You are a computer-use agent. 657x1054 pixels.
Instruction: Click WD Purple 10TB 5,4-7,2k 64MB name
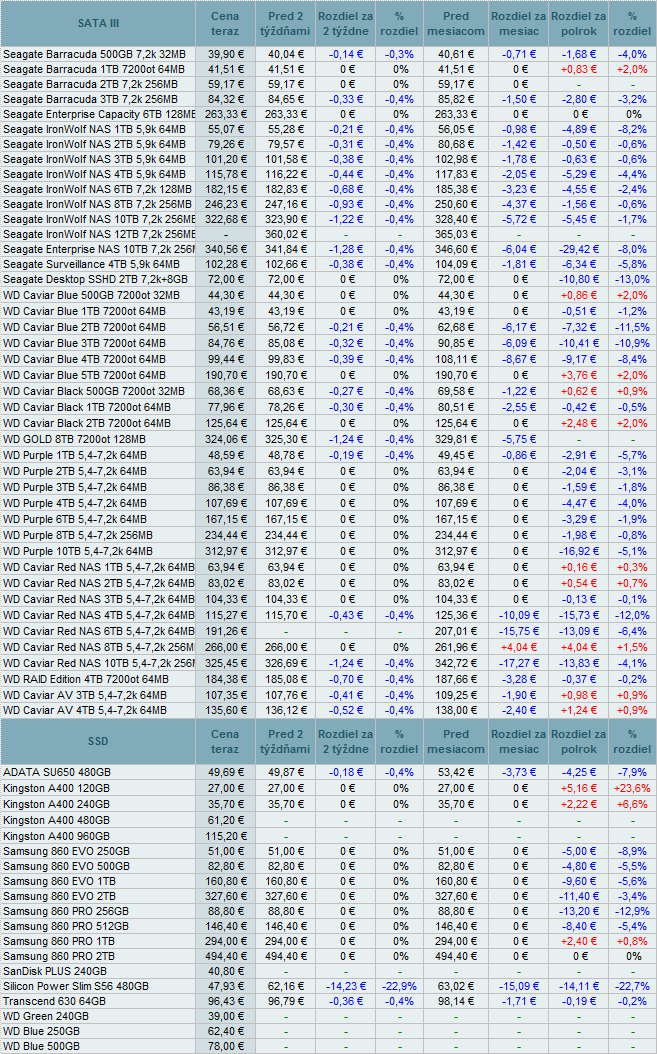tap(78, 551)
